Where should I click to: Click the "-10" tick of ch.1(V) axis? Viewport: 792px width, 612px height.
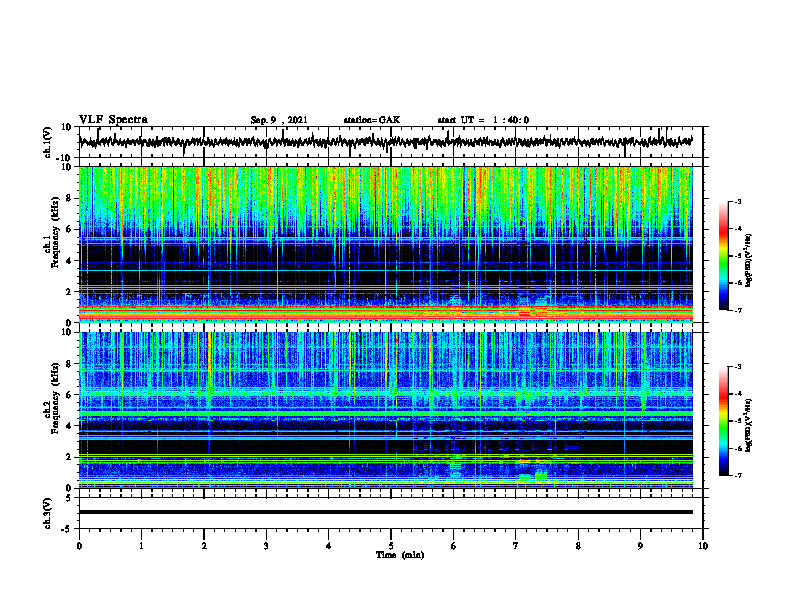(x=65, y=158)
